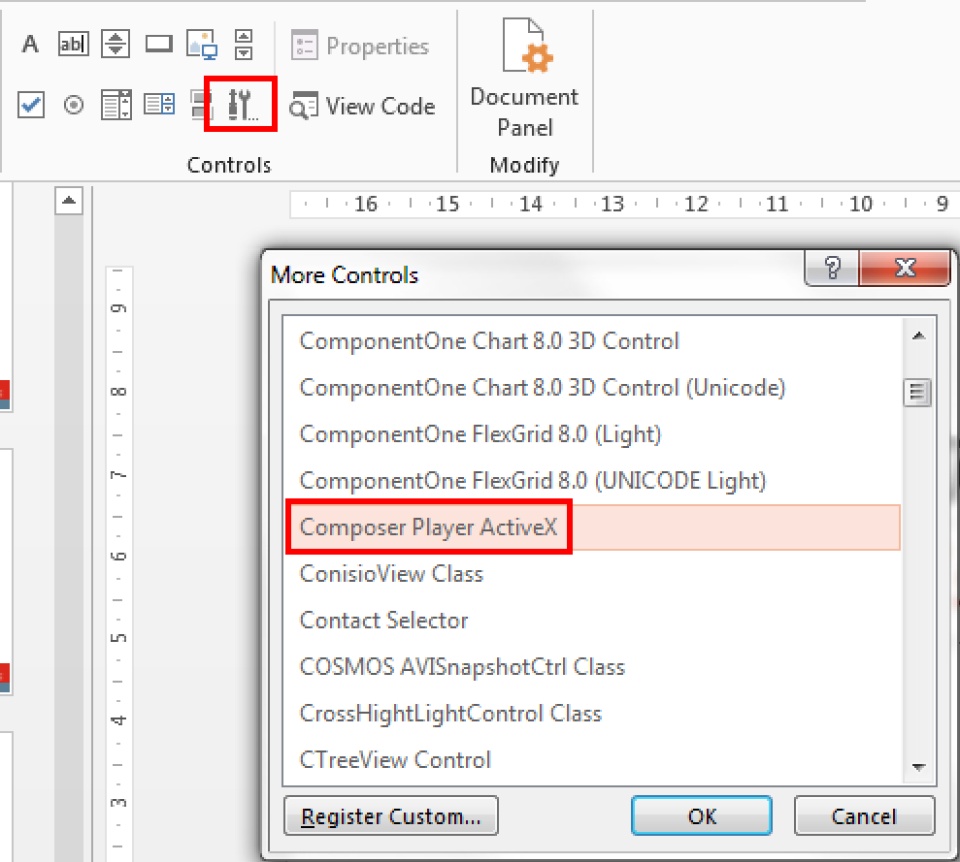Insert a Text Box ActiveX control
The height and width of the screenshot is (862, 960).
coord(73,44)
